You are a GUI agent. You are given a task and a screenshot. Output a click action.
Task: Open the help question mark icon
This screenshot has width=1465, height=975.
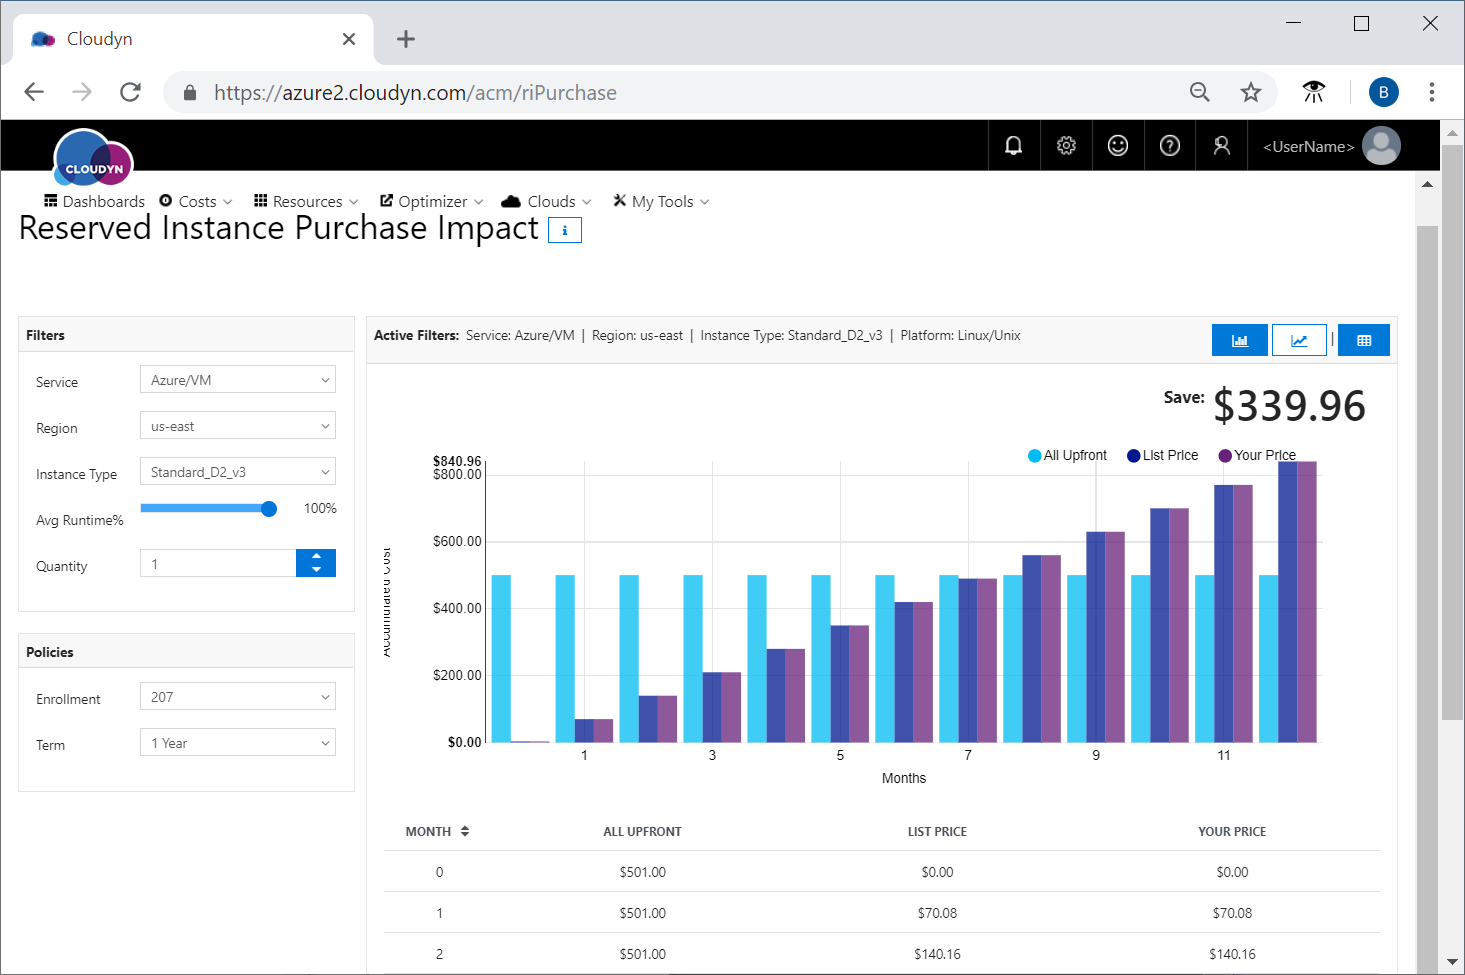1170,146
